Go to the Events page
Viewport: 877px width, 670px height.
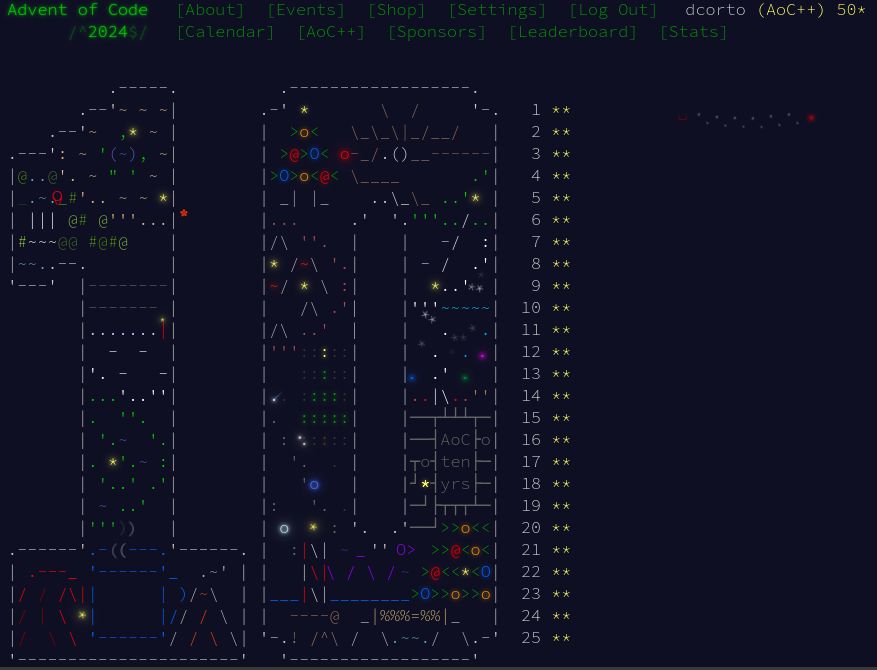[x=305, y=10]
